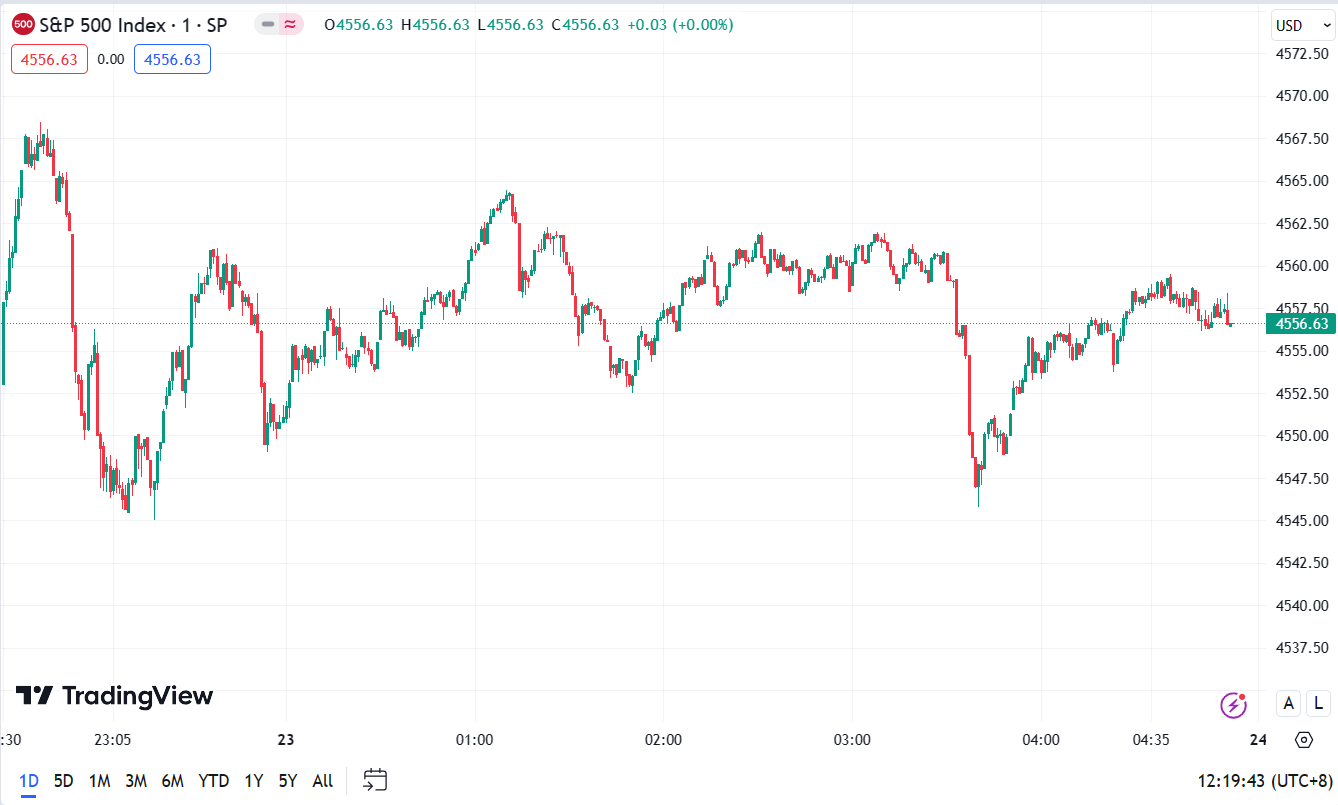
Task: Click the red S&P 500 symbol logo
Action: click(x=23, y=24)
